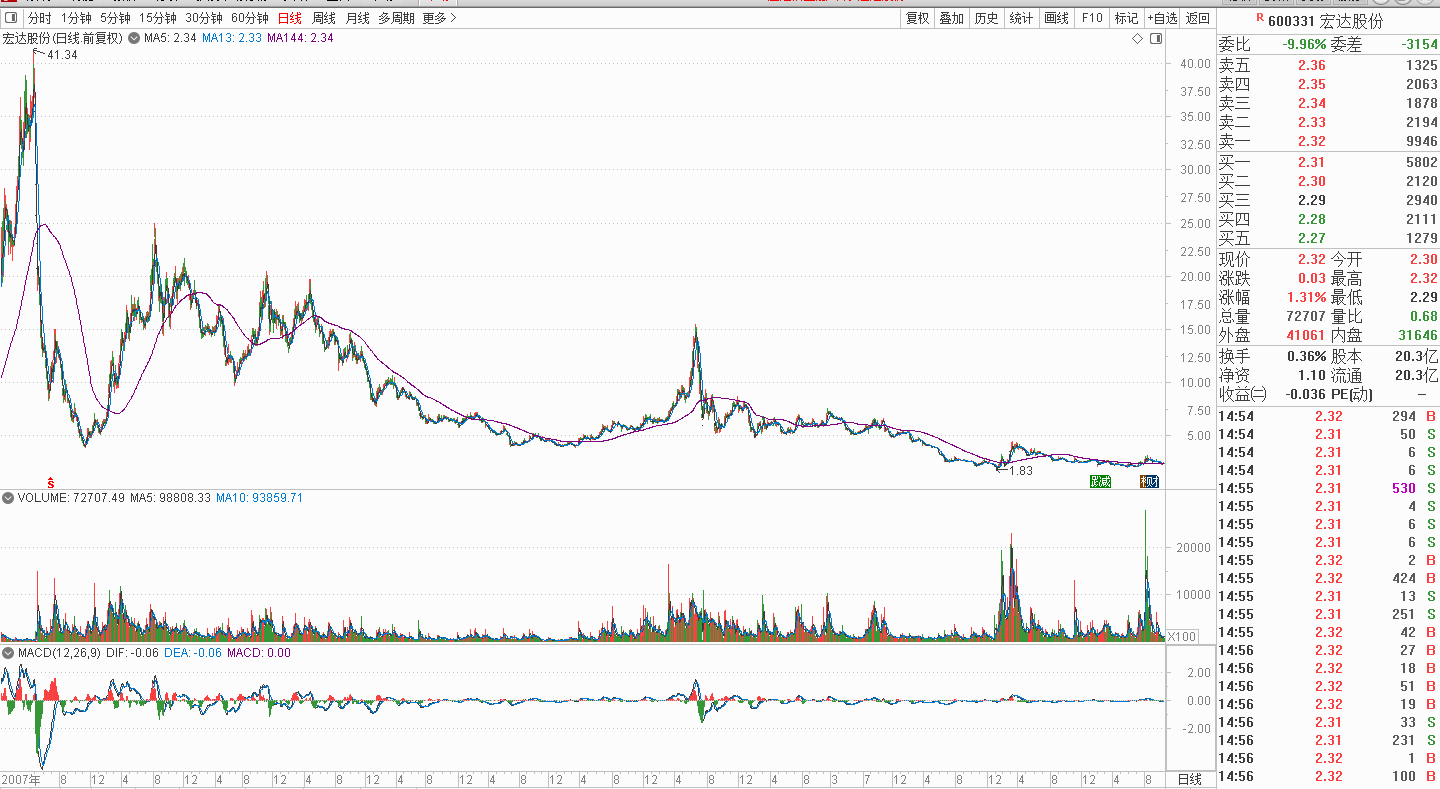The width and height of the screenshot is (1440, 789).
Task: Click the 2007年 date axis label
Action: click(x=20, y=779)
